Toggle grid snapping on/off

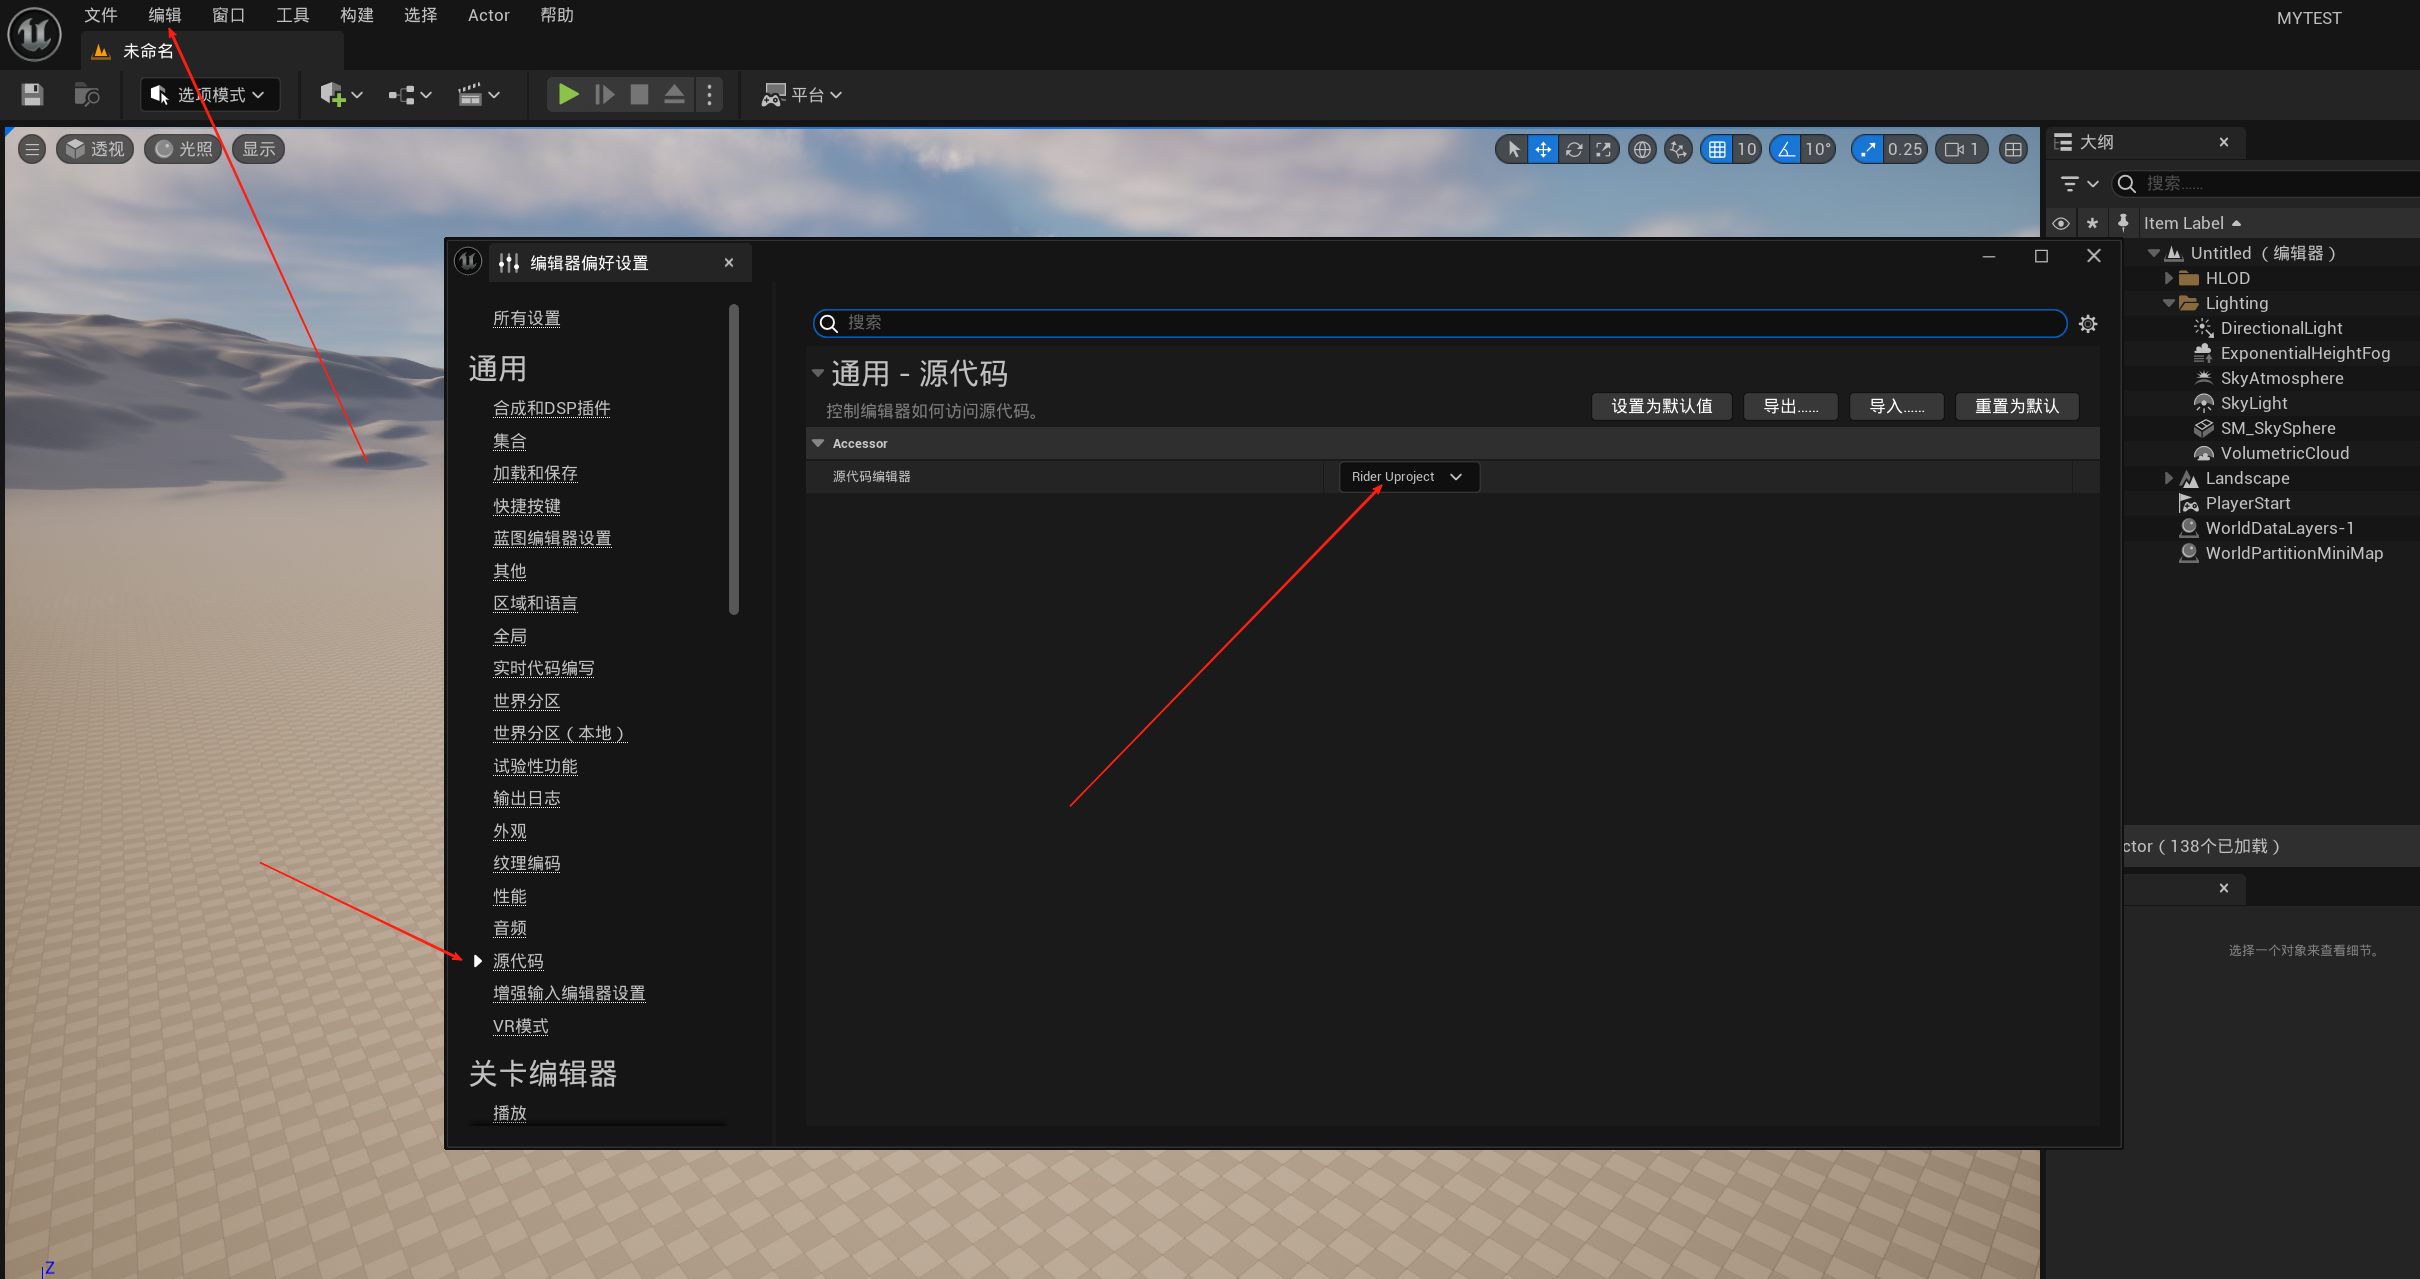[1717, 149]
